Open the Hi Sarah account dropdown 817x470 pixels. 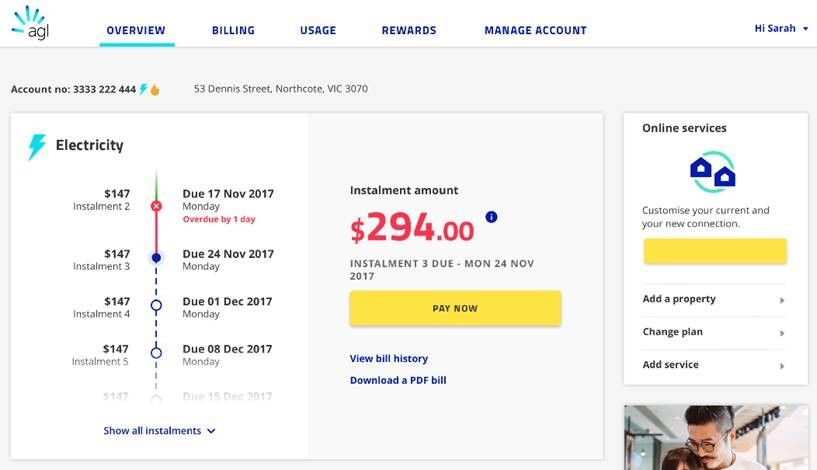point(781,29)
